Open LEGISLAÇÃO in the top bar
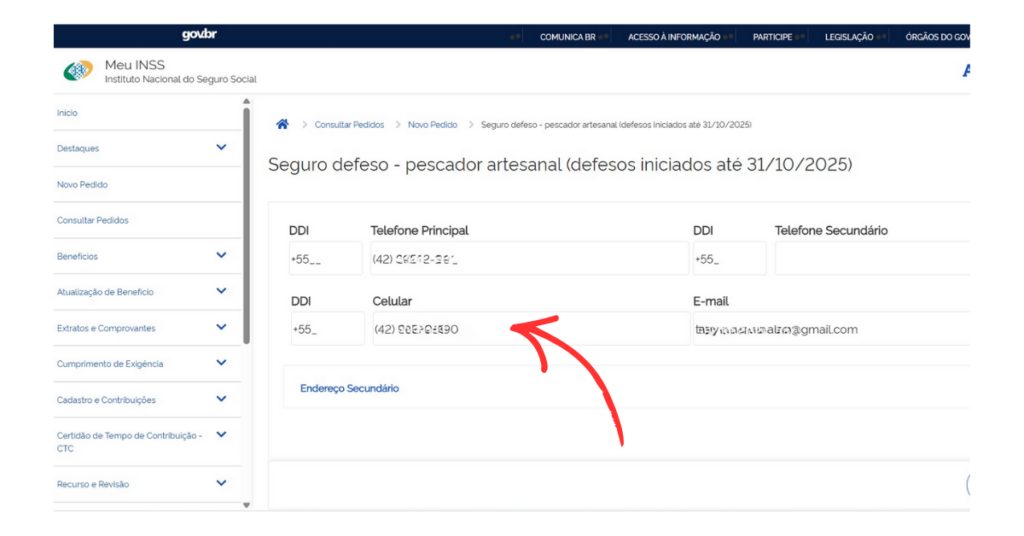This screenshot has height=536, width=1024. [x=848, y=37]
